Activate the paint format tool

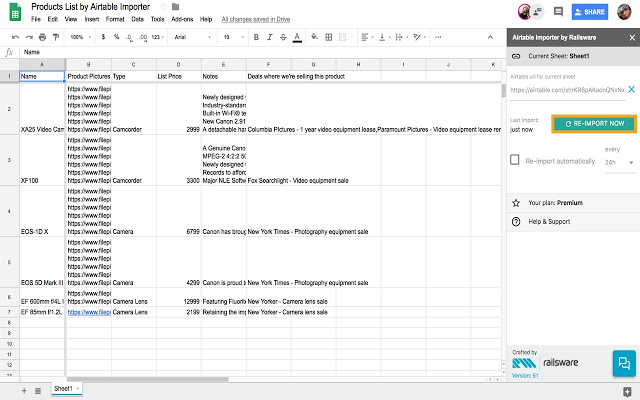[56, 37]
